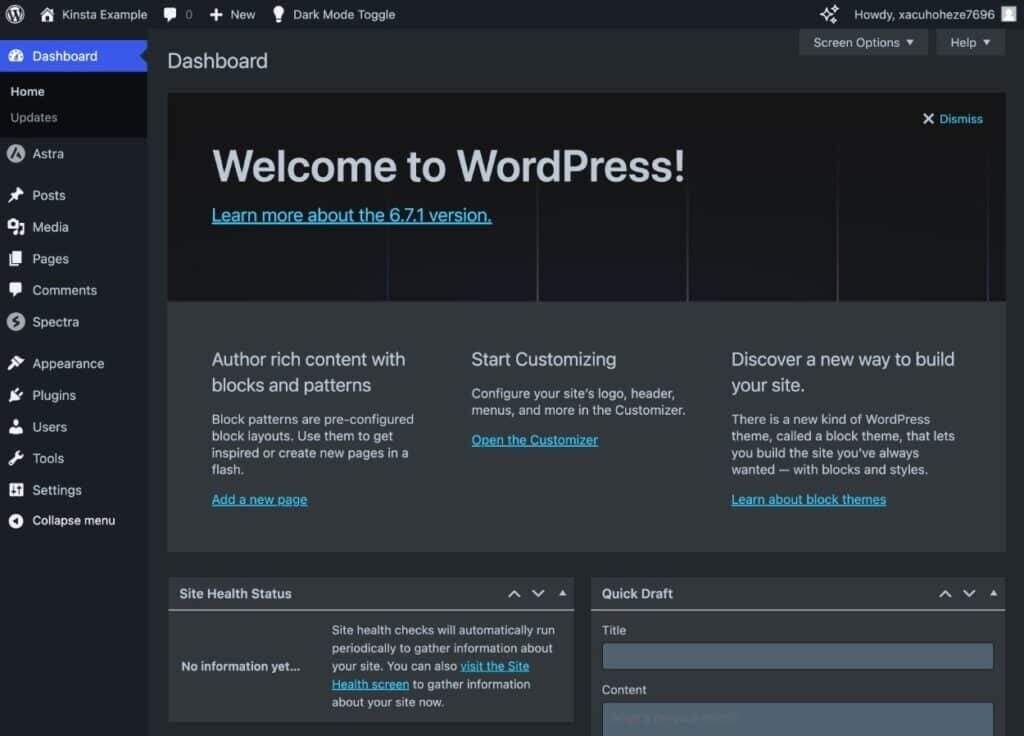The image size is (1024, 736).
Task: Toggle the Site Health Status panel
Action: pos(563,593)
